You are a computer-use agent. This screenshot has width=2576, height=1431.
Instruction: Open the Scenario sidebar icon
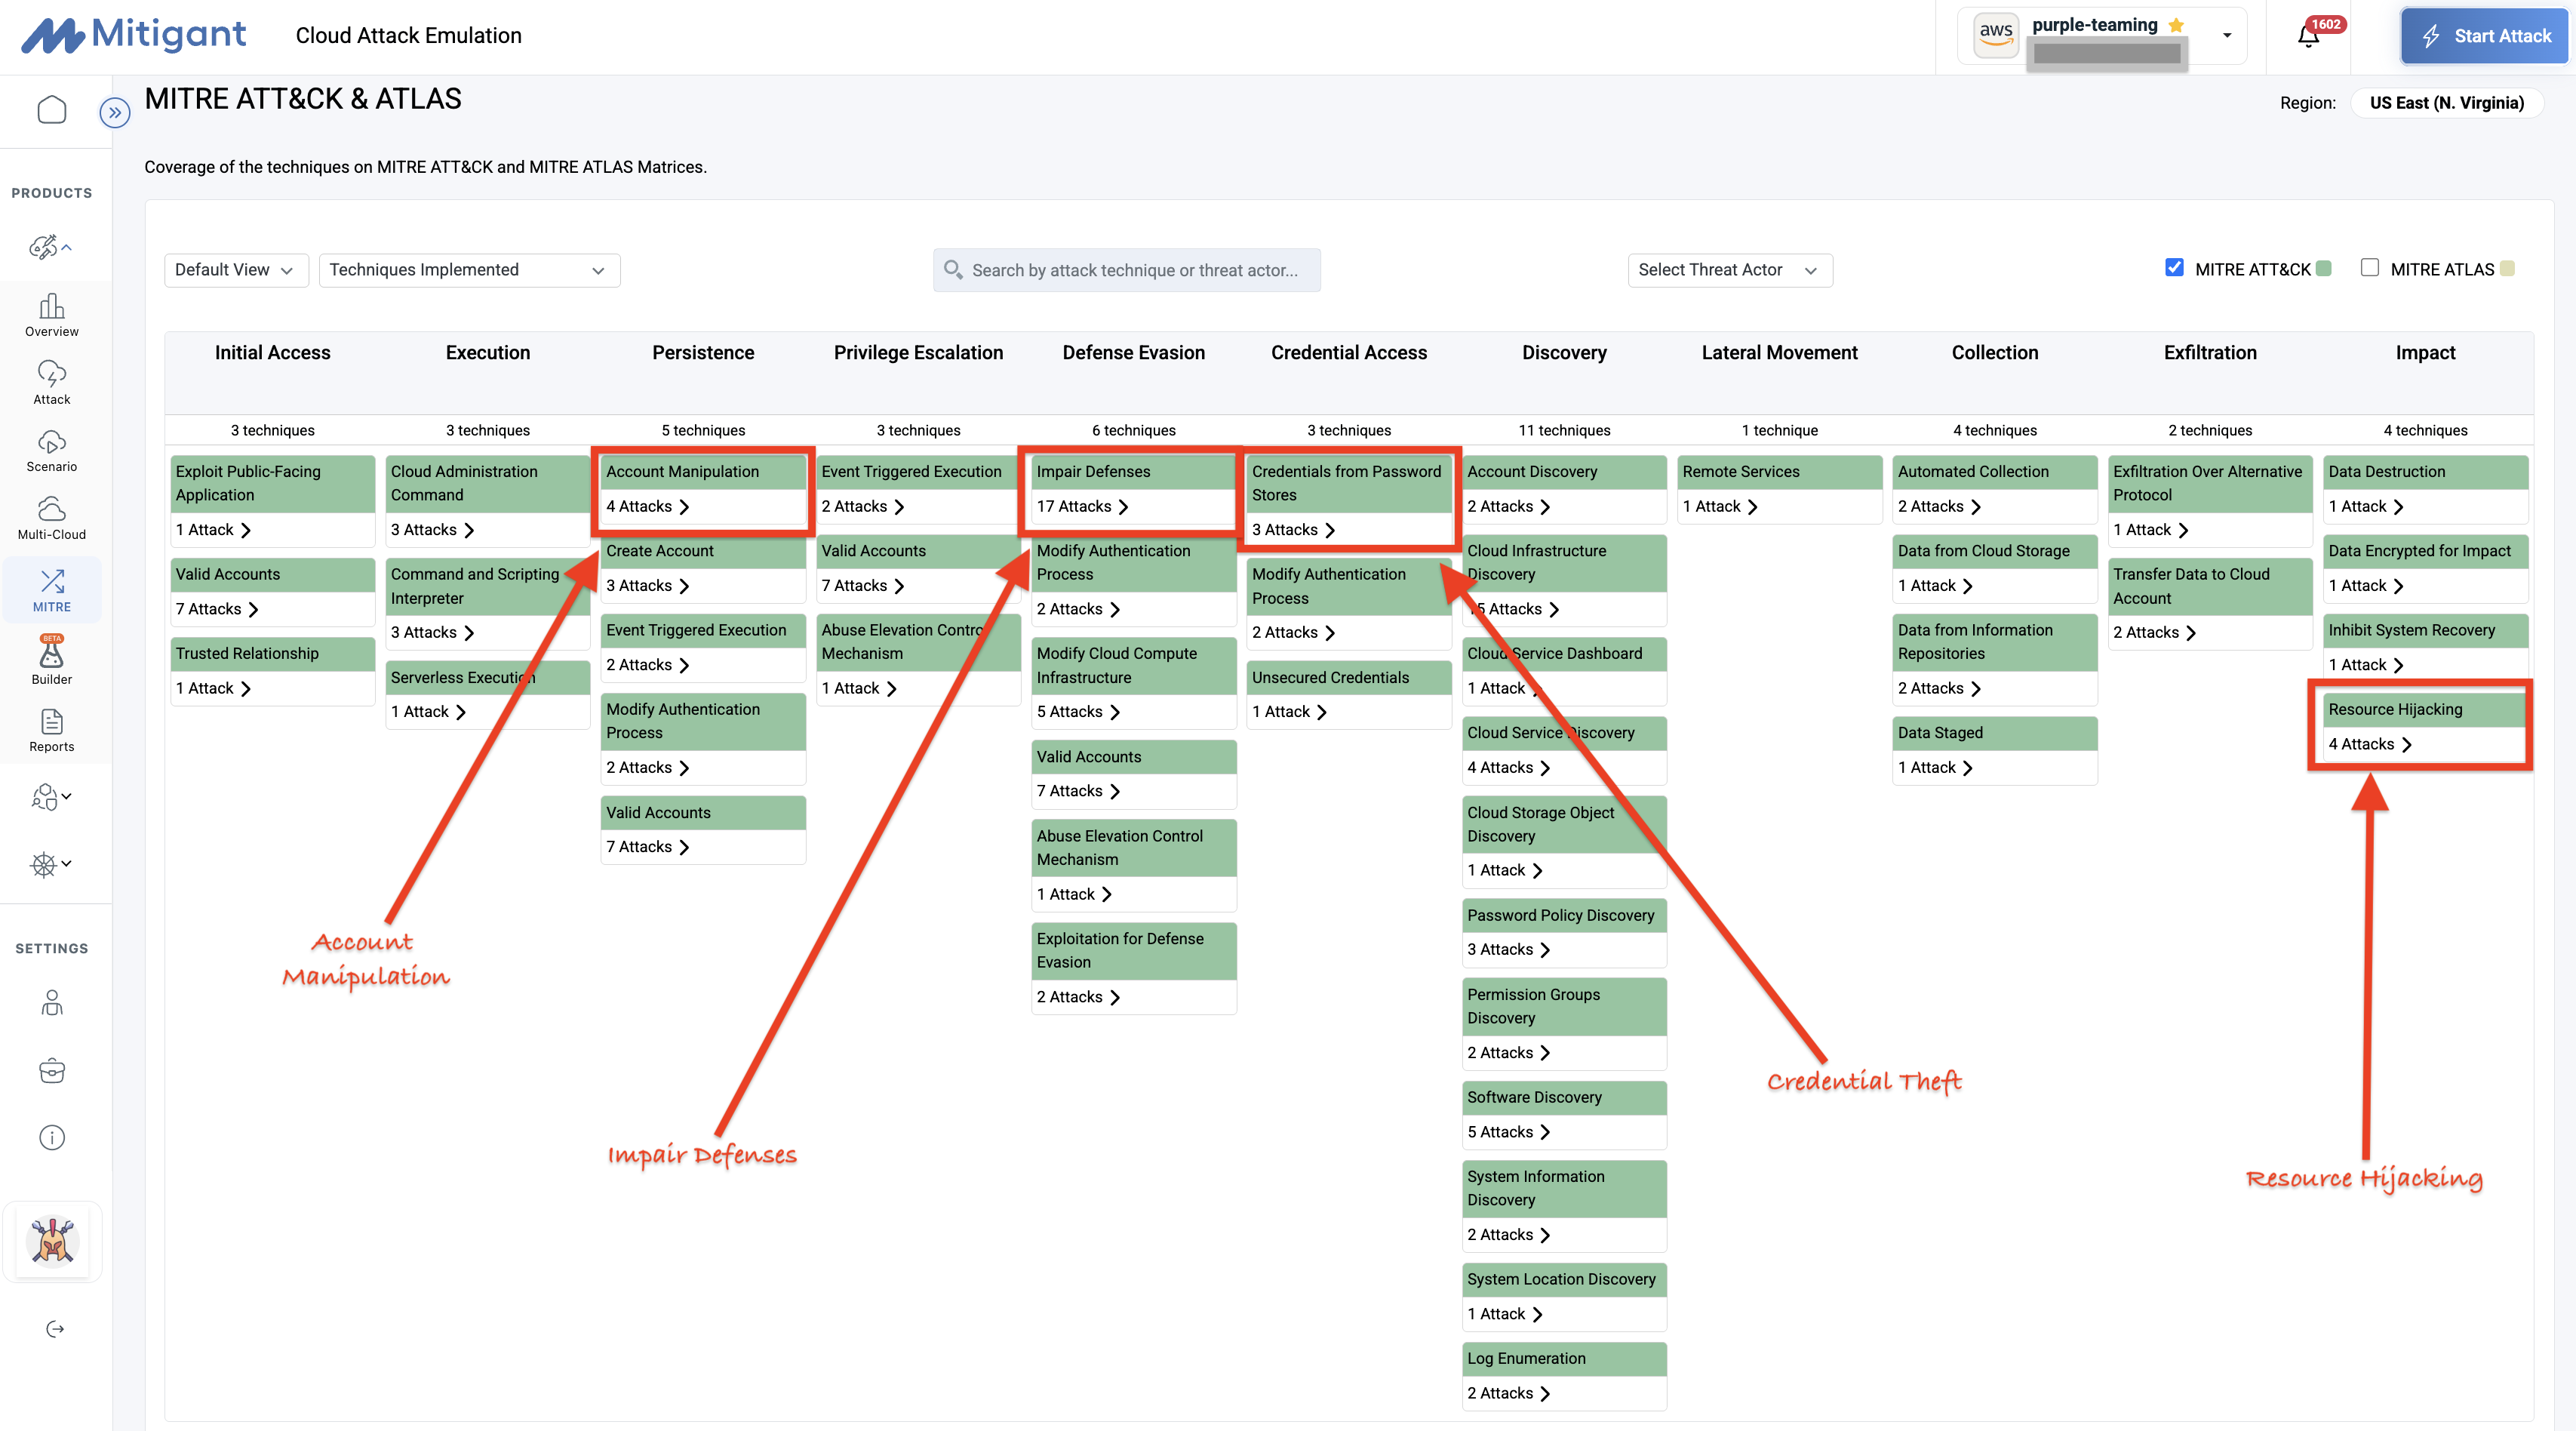point(51,450)
